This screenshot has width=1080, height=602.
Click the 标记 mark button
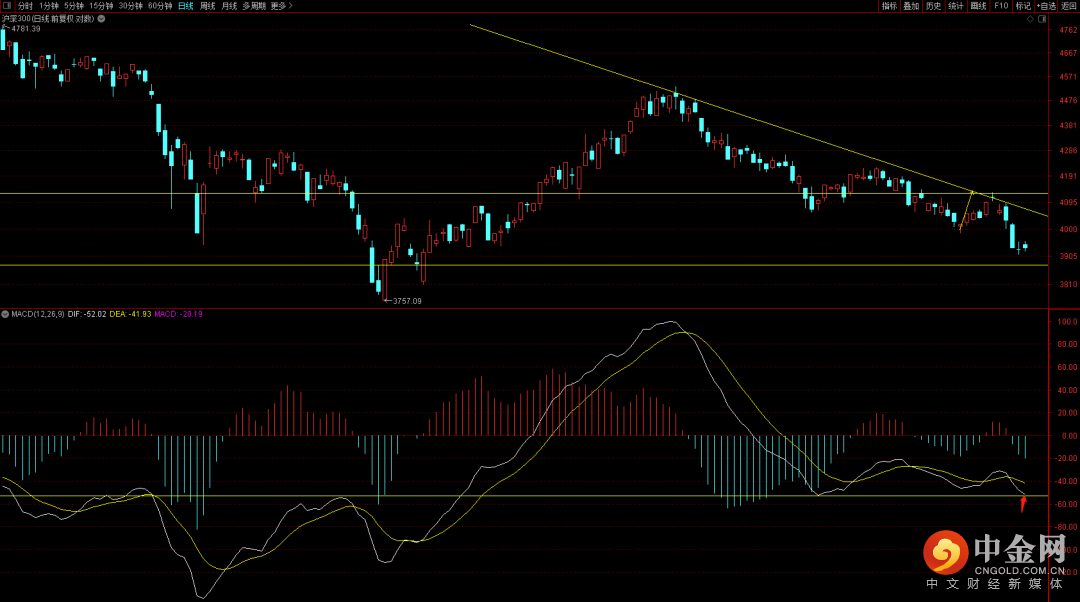(x=1023, y=6)
